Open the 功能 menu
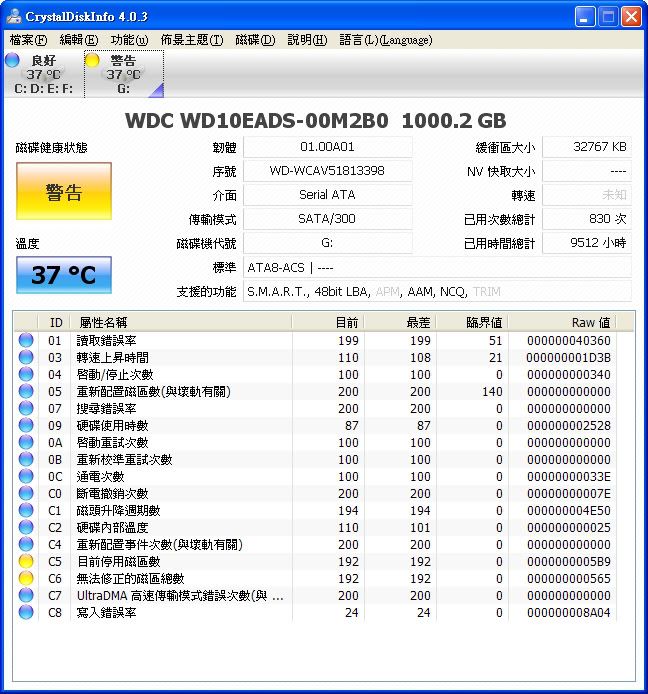Viewport: 648px width, 694px height. 129,40
